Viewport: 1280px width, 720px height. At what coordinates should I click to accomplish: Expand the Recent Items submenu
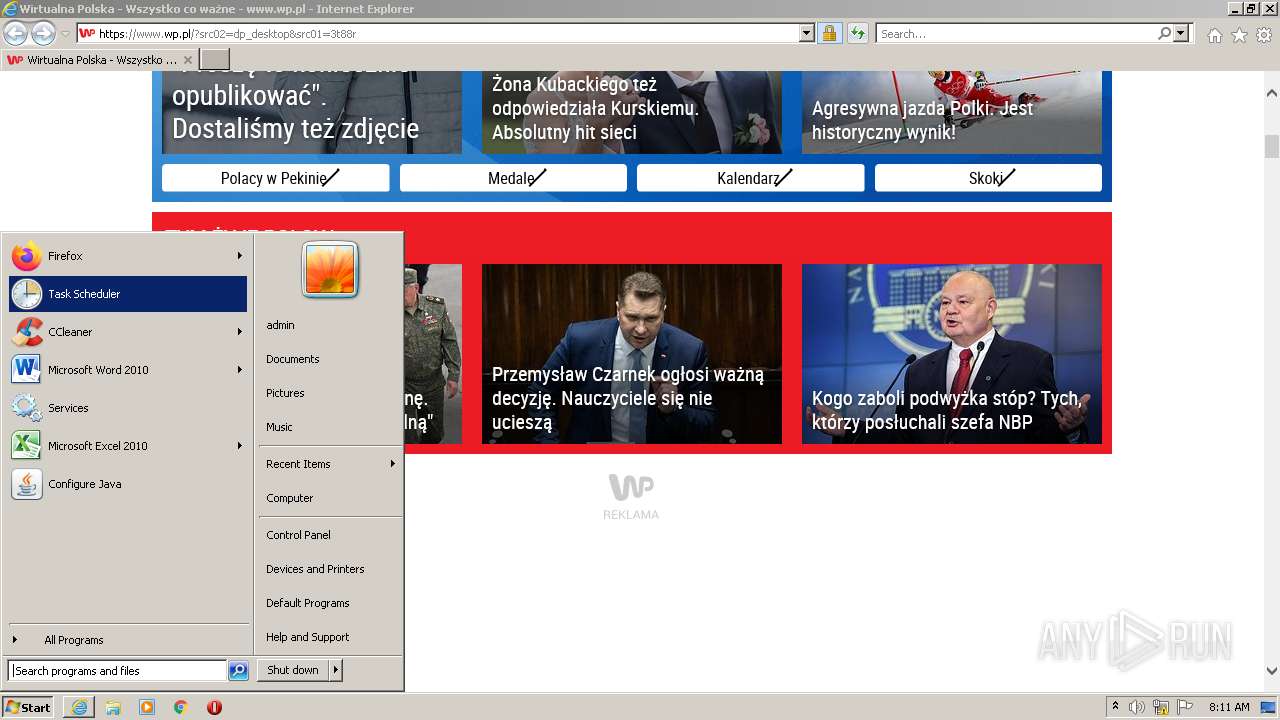point(392,464)
